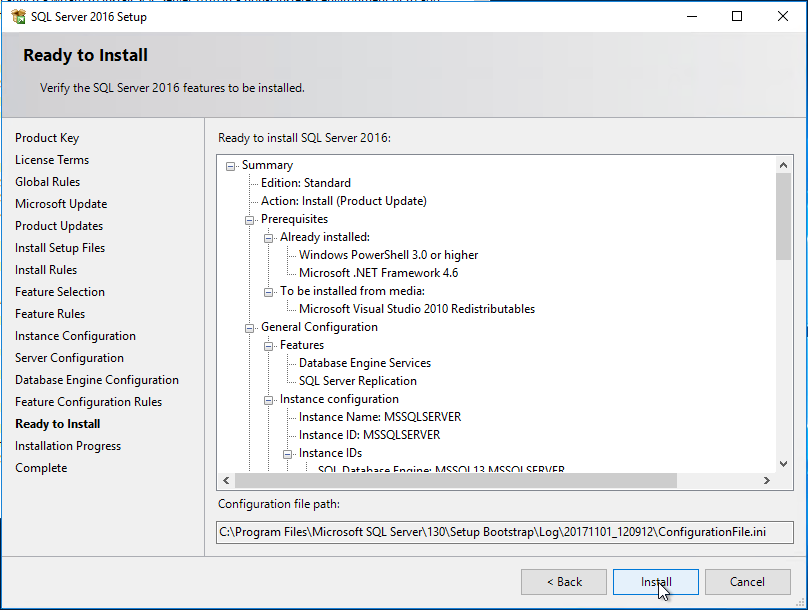Screen dimensions: 808x610
Task: Select the Installation Progress step
Action: 68,446
